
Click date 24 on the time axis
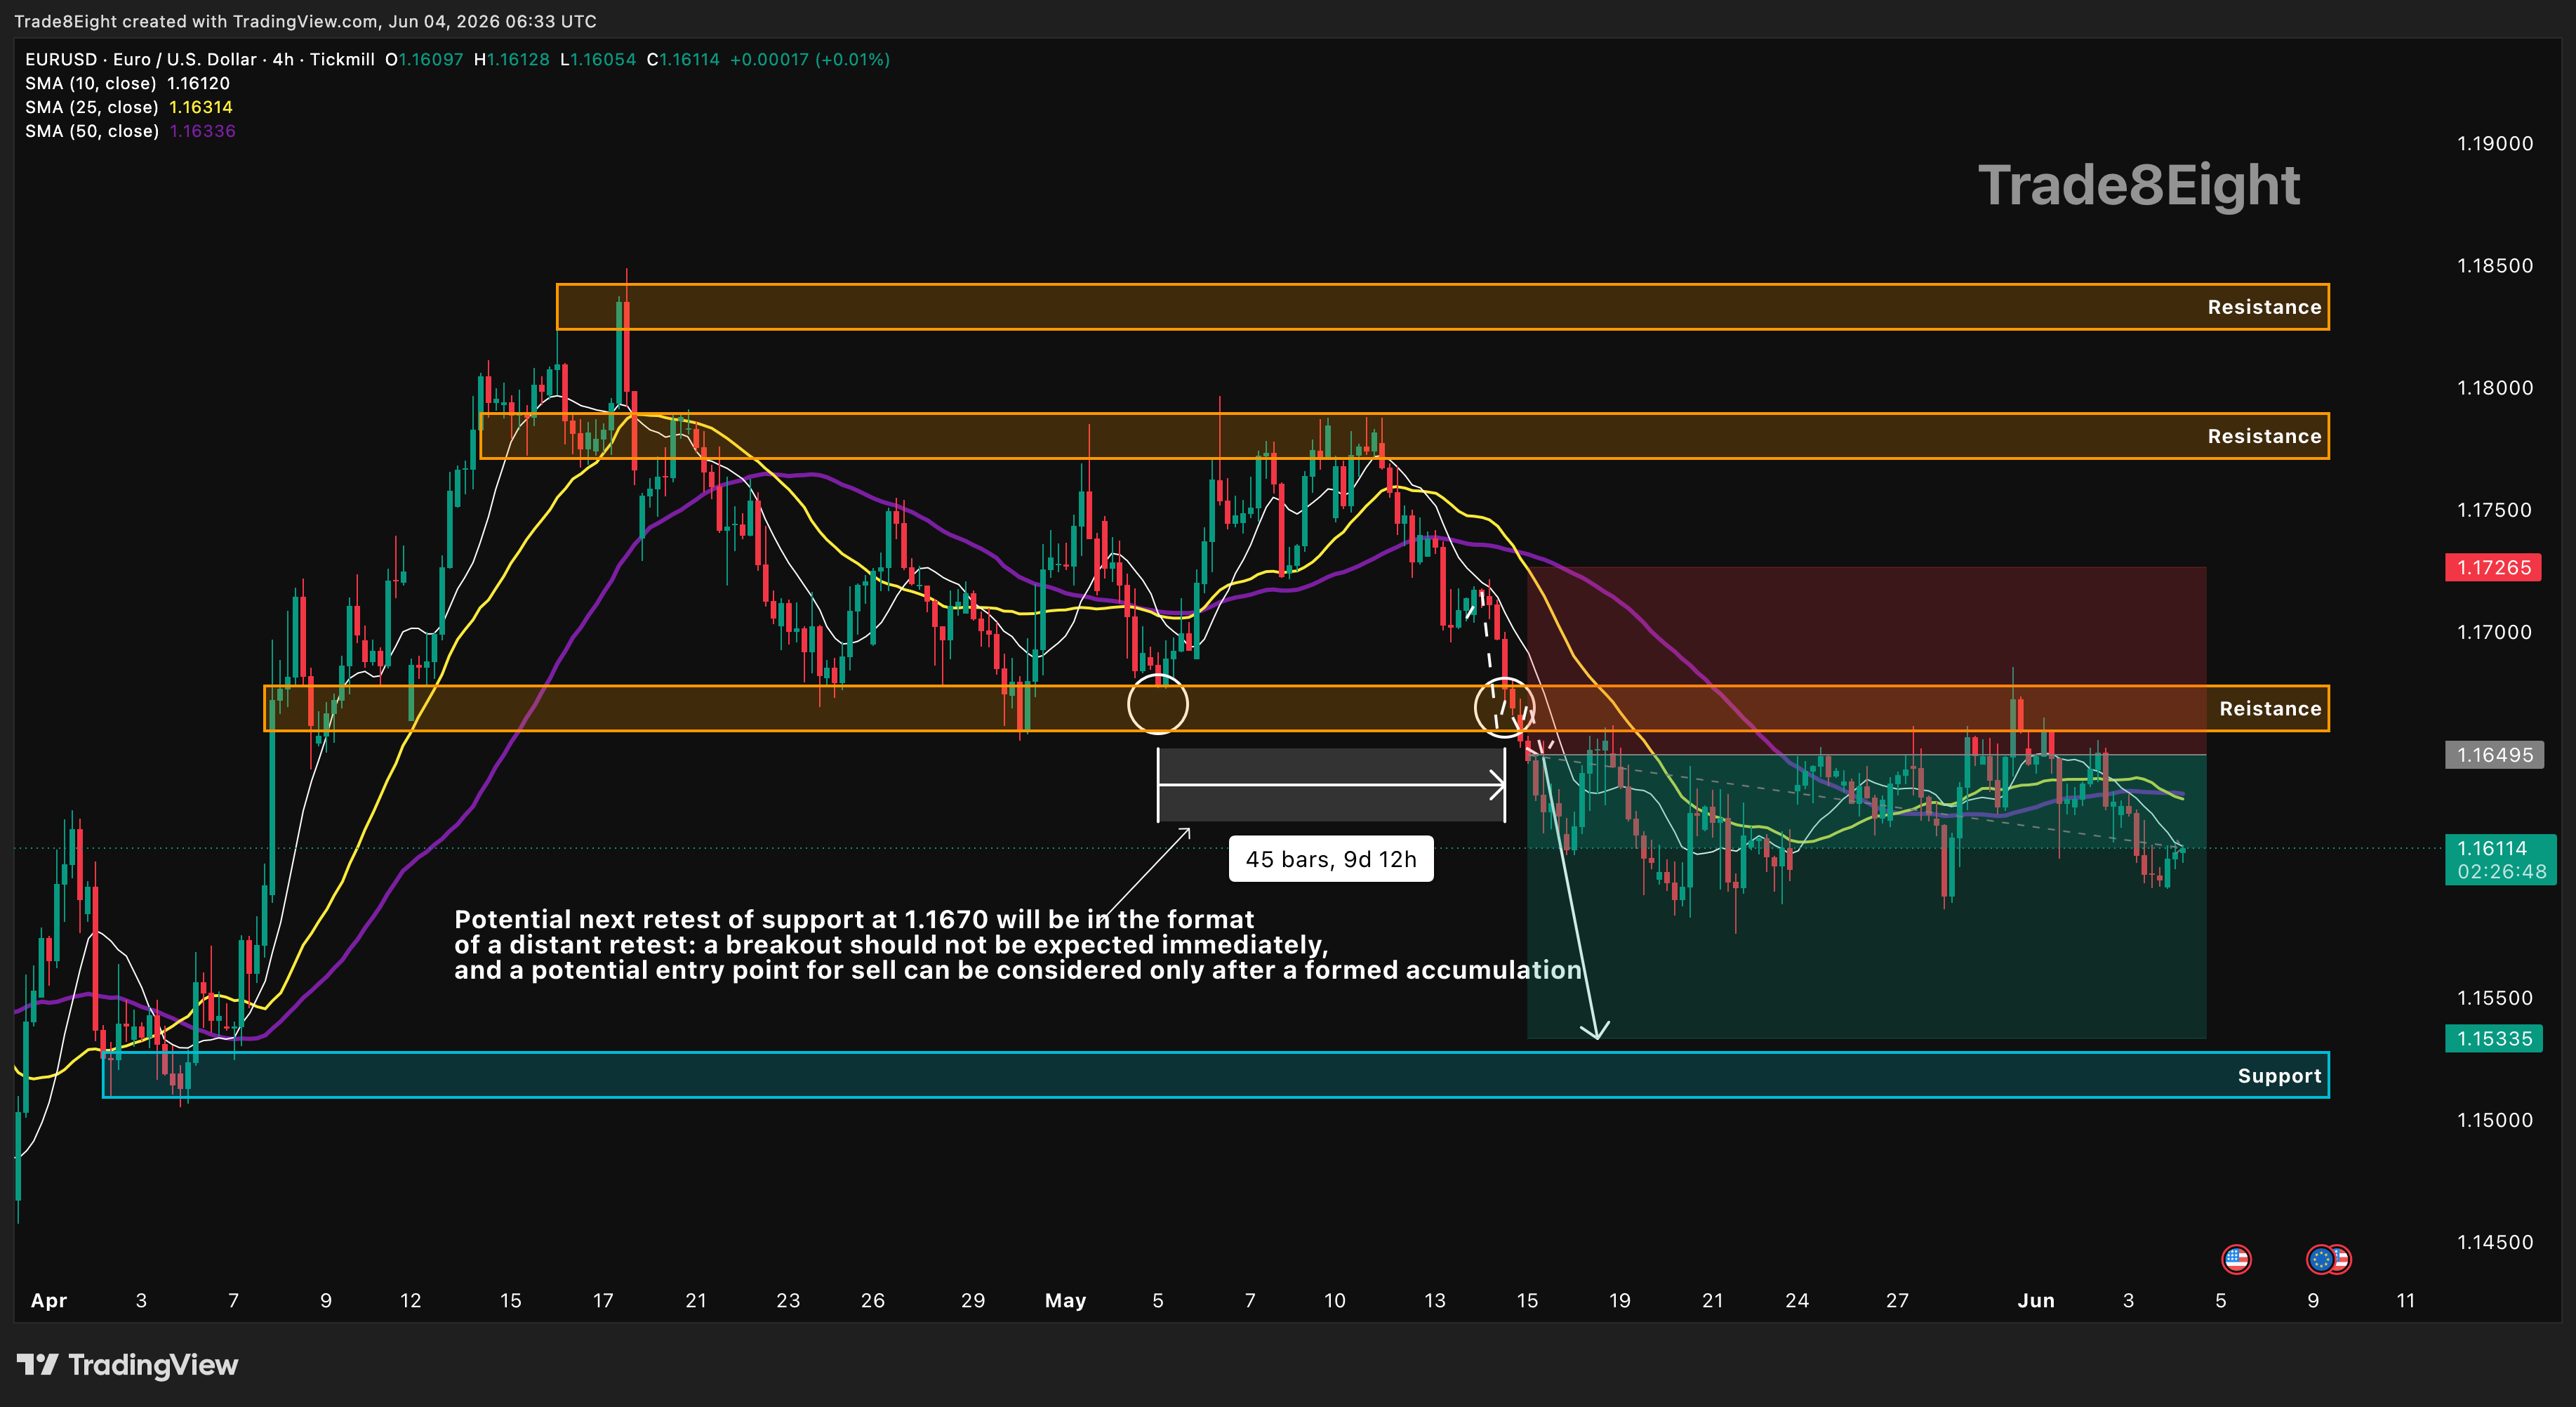(1797, 1301)
